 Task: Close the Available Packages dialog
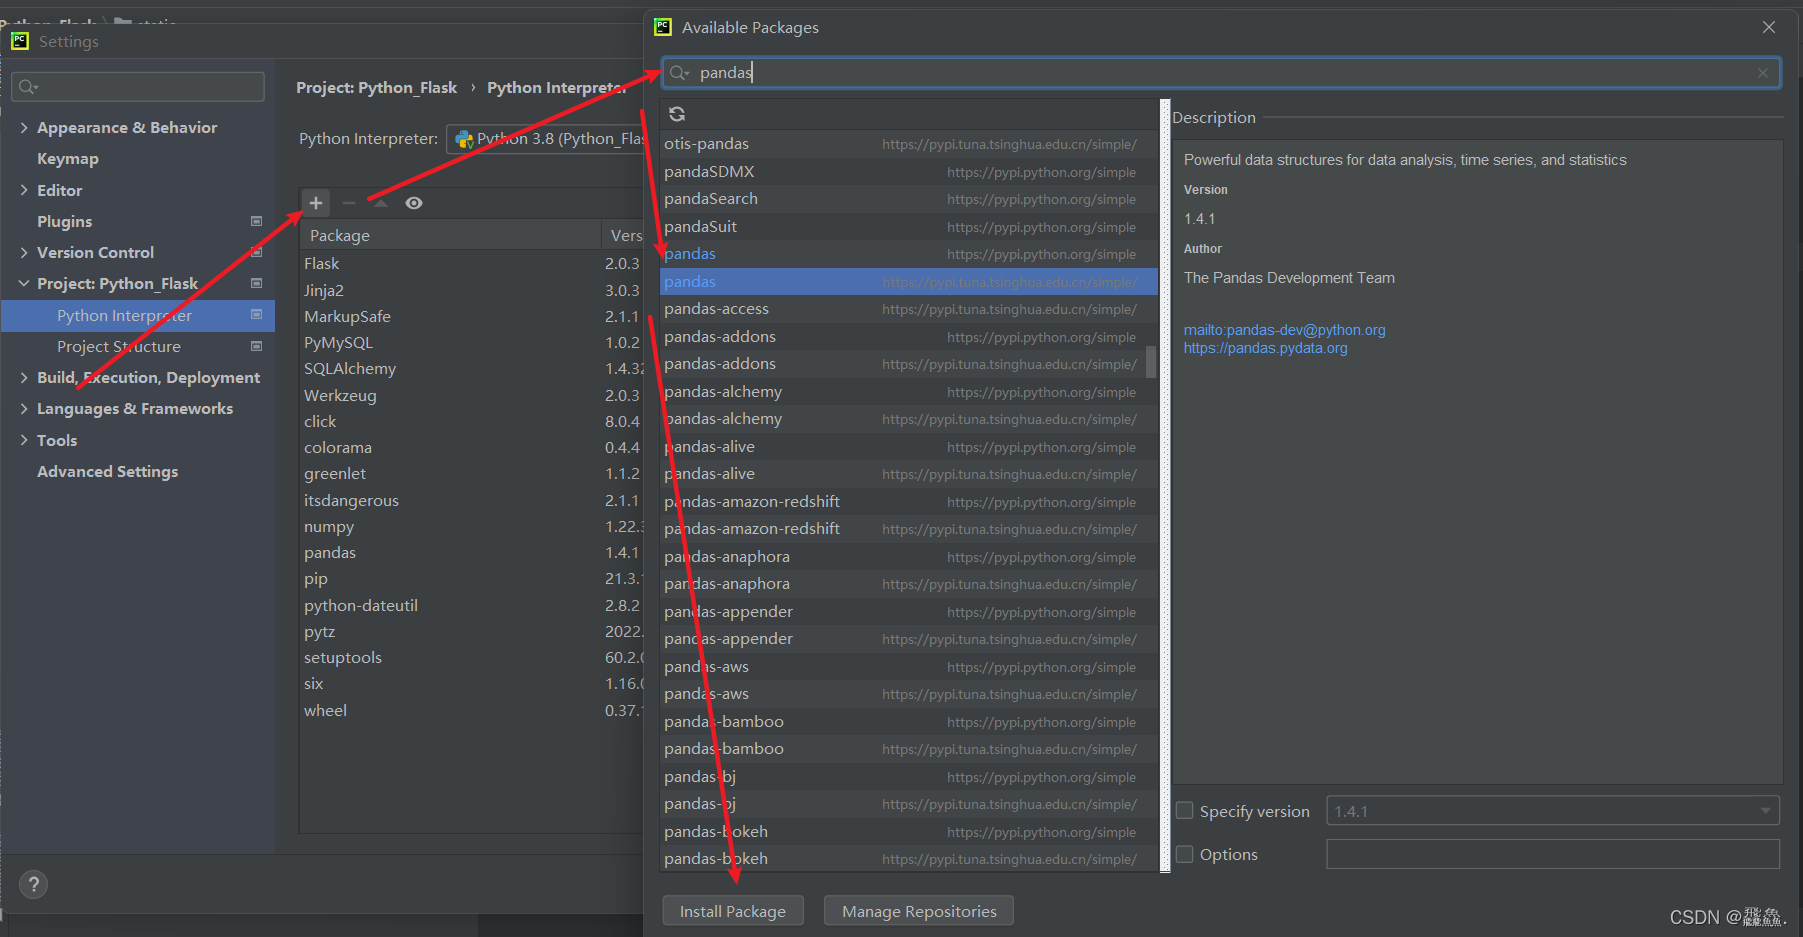click(1769, 27)
